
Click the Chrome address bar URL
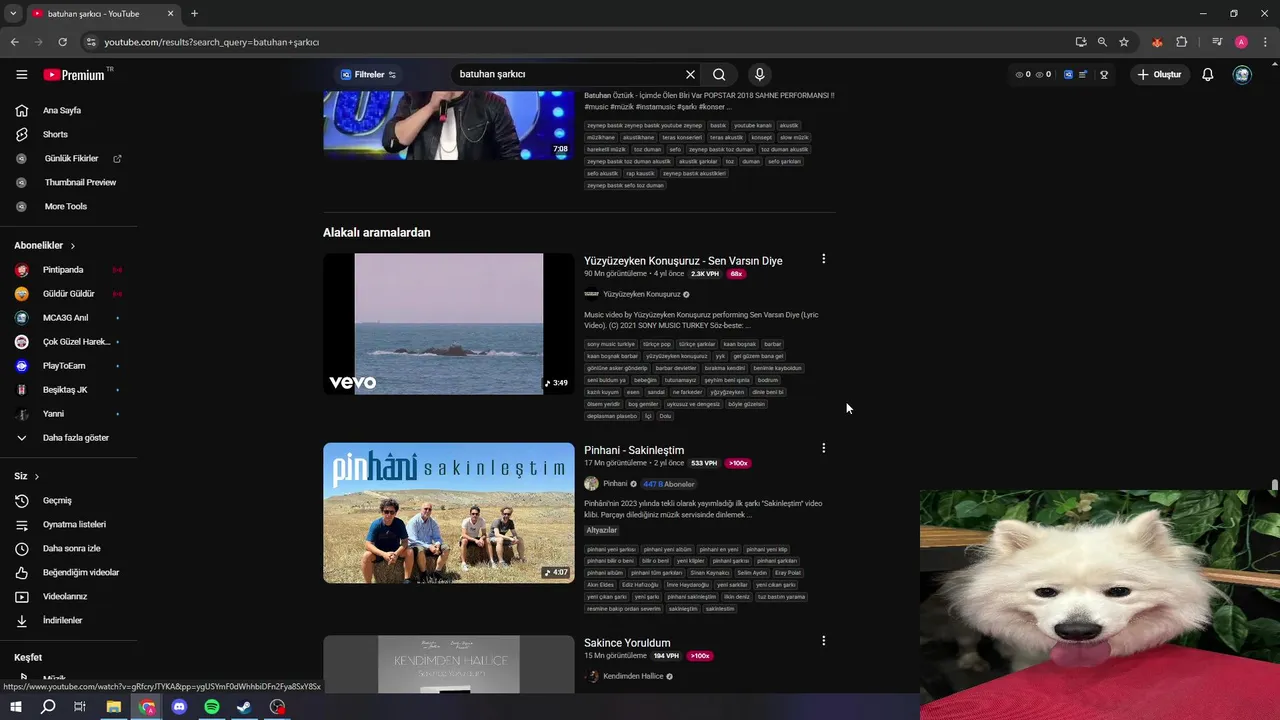click(211, 42)
